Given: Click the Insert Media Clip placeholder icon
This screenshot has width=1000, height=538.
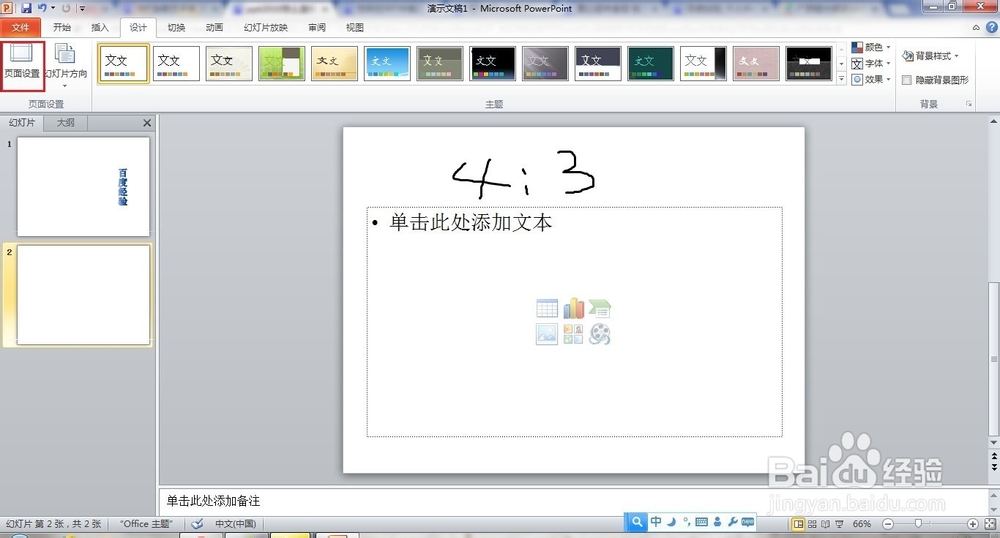Looking at the screenshot, I should coord(599,334).
